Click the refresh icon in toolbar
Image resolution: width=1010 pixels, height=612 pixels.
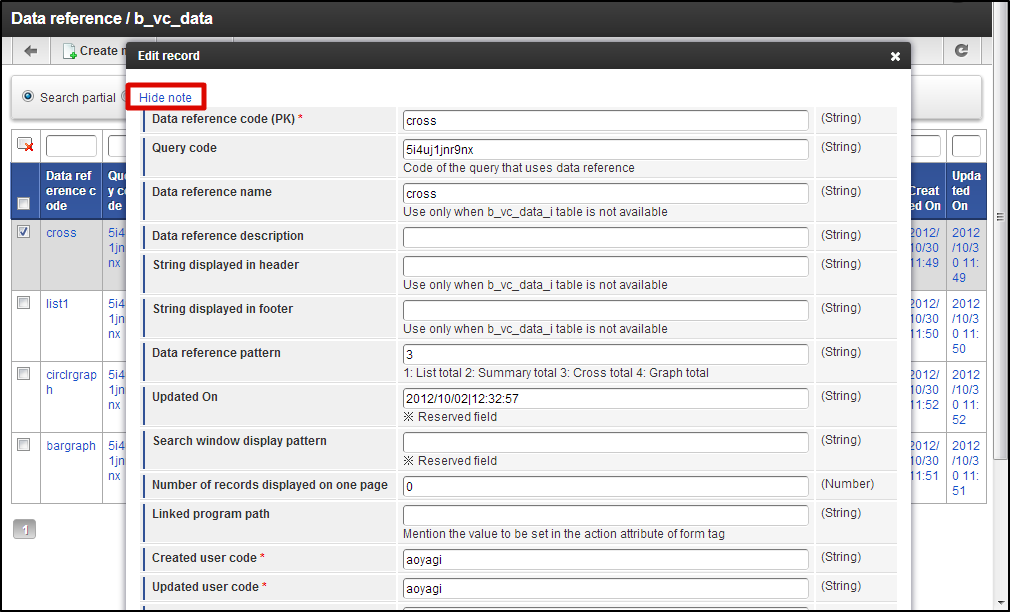[x=961, y=51]
